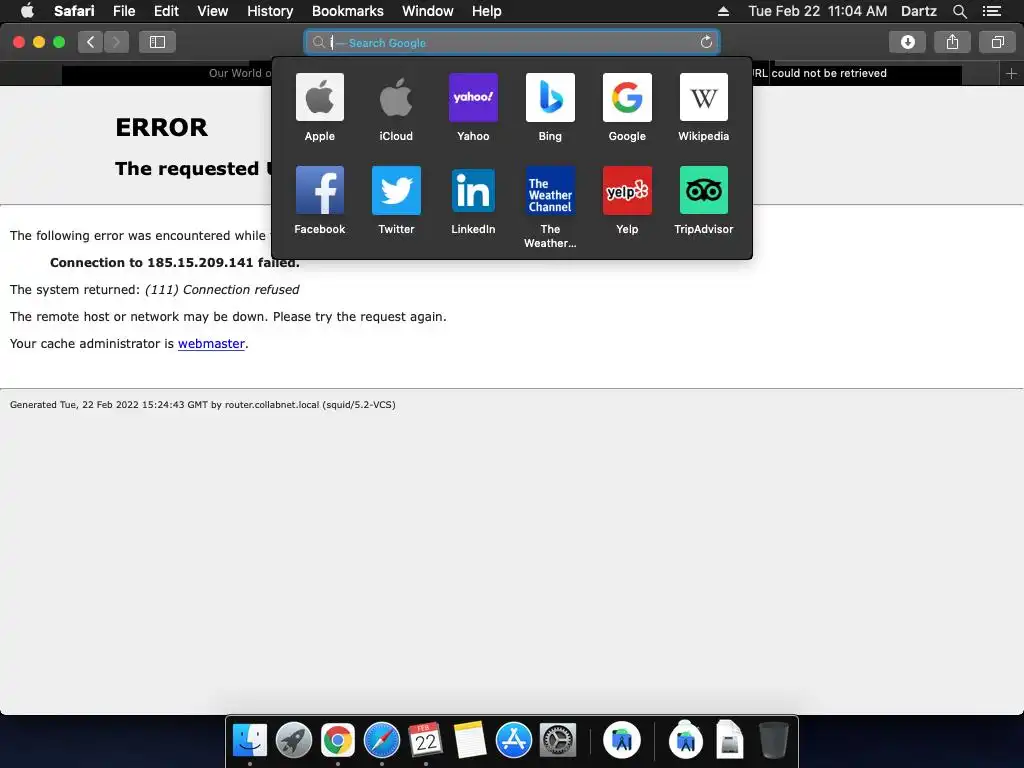Image resolution: width=1024 pixels, height=768 pixels.
Task: Click the Dartz user name in menu bar
Action: (918, 11)
